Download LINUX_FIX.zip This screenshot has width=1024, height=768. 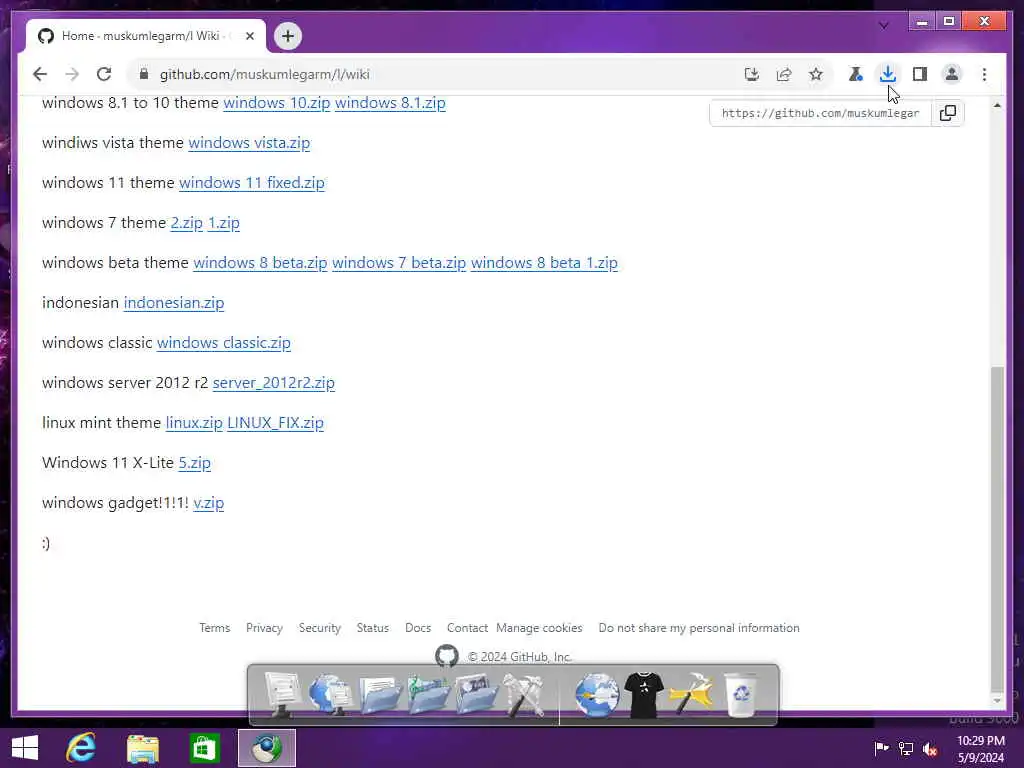click(x=275, y=423)
